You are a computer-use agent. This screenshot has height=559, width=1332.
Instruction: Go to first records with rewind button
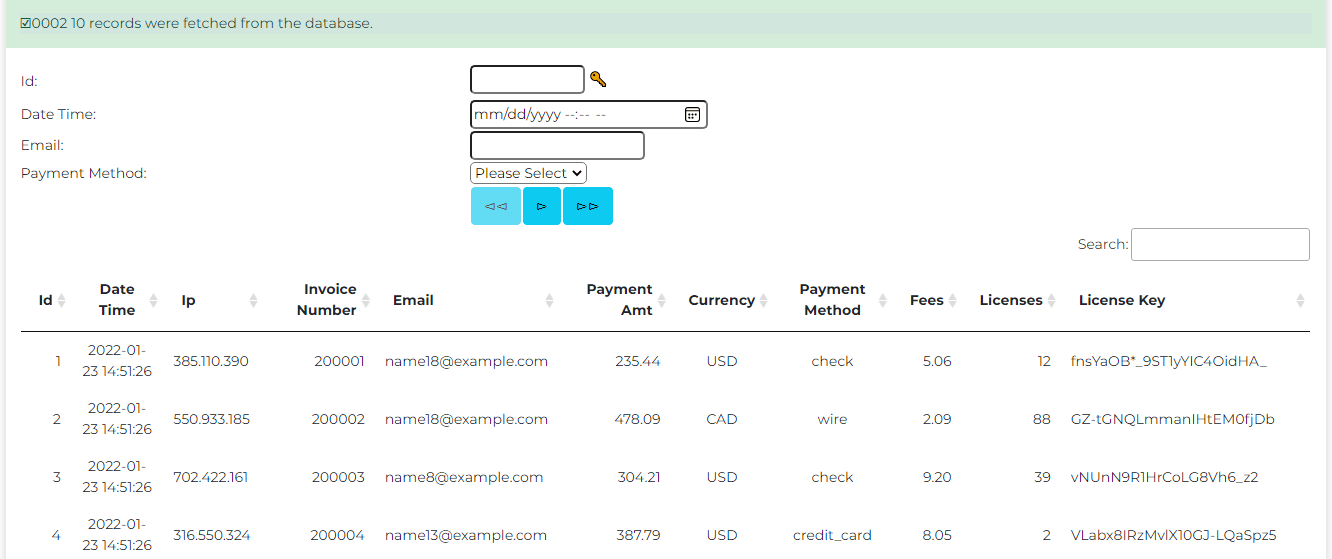496,206
